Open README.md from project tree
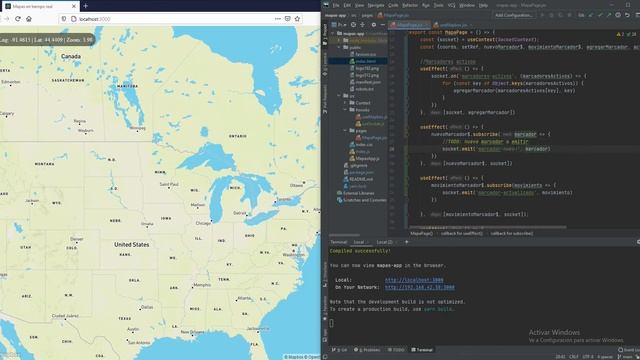640x360 pixels. 358,179
